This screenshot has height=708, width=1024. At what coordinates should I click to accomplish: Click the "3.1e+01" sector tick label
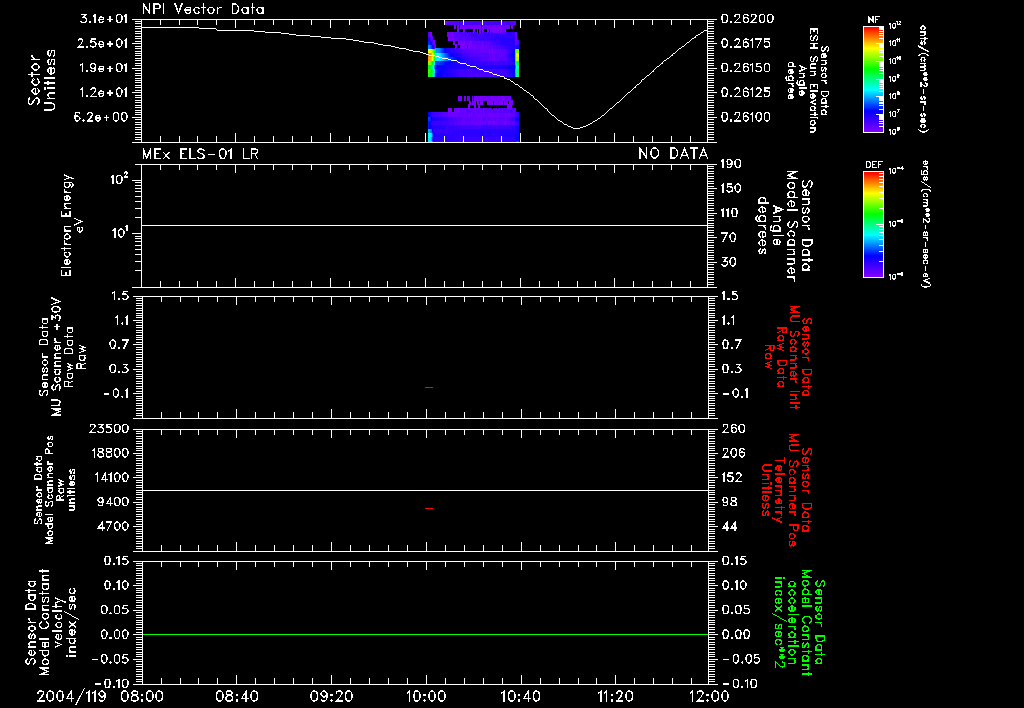pos(104,18)
